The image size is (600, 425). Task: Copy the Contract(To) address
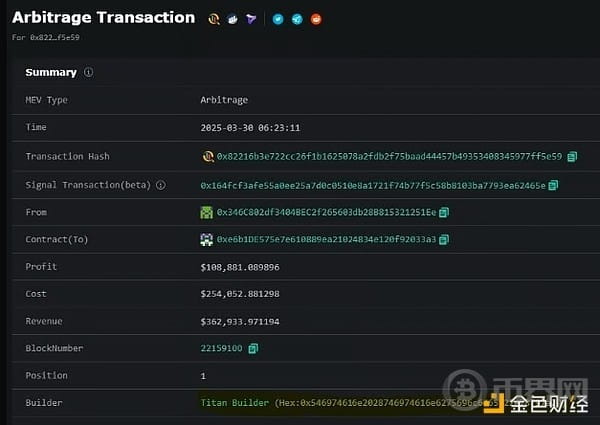444,240
